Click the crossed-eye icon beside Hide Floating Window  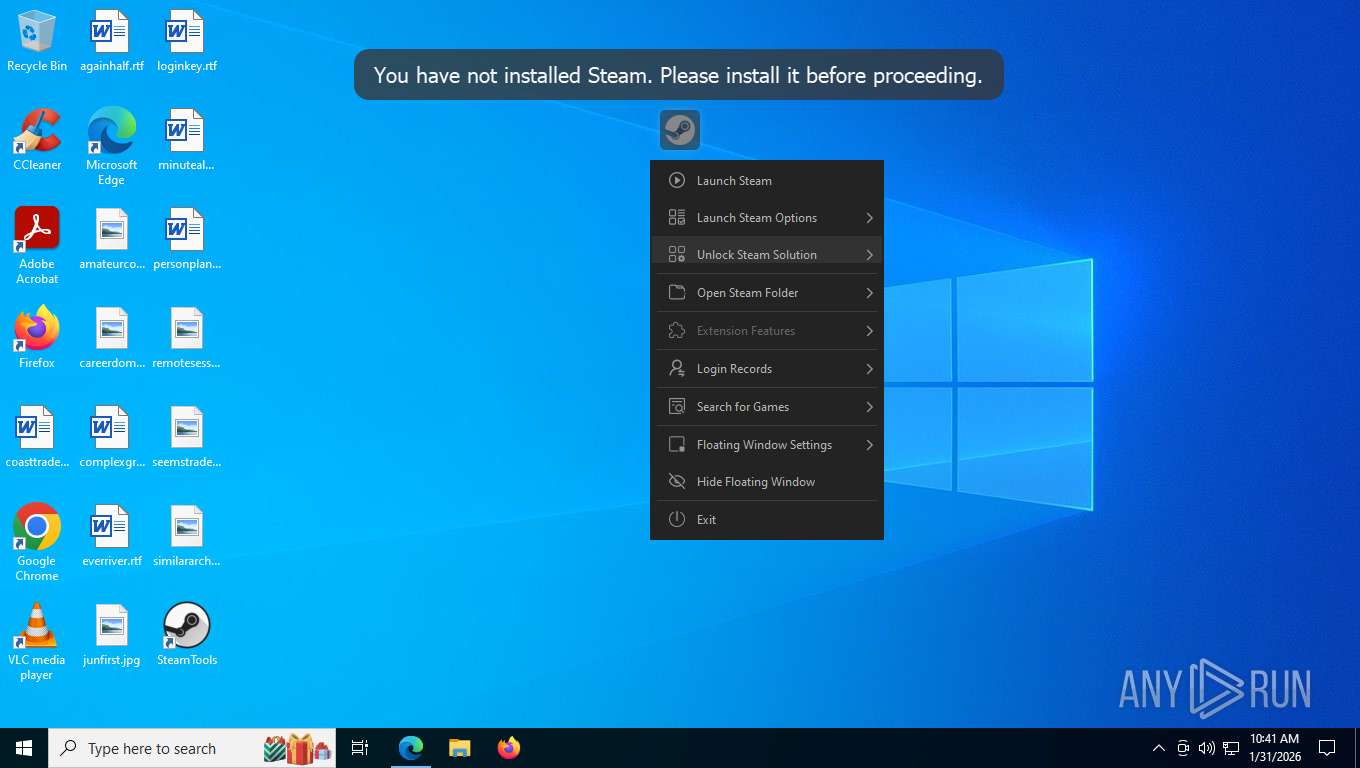point(677,482)
